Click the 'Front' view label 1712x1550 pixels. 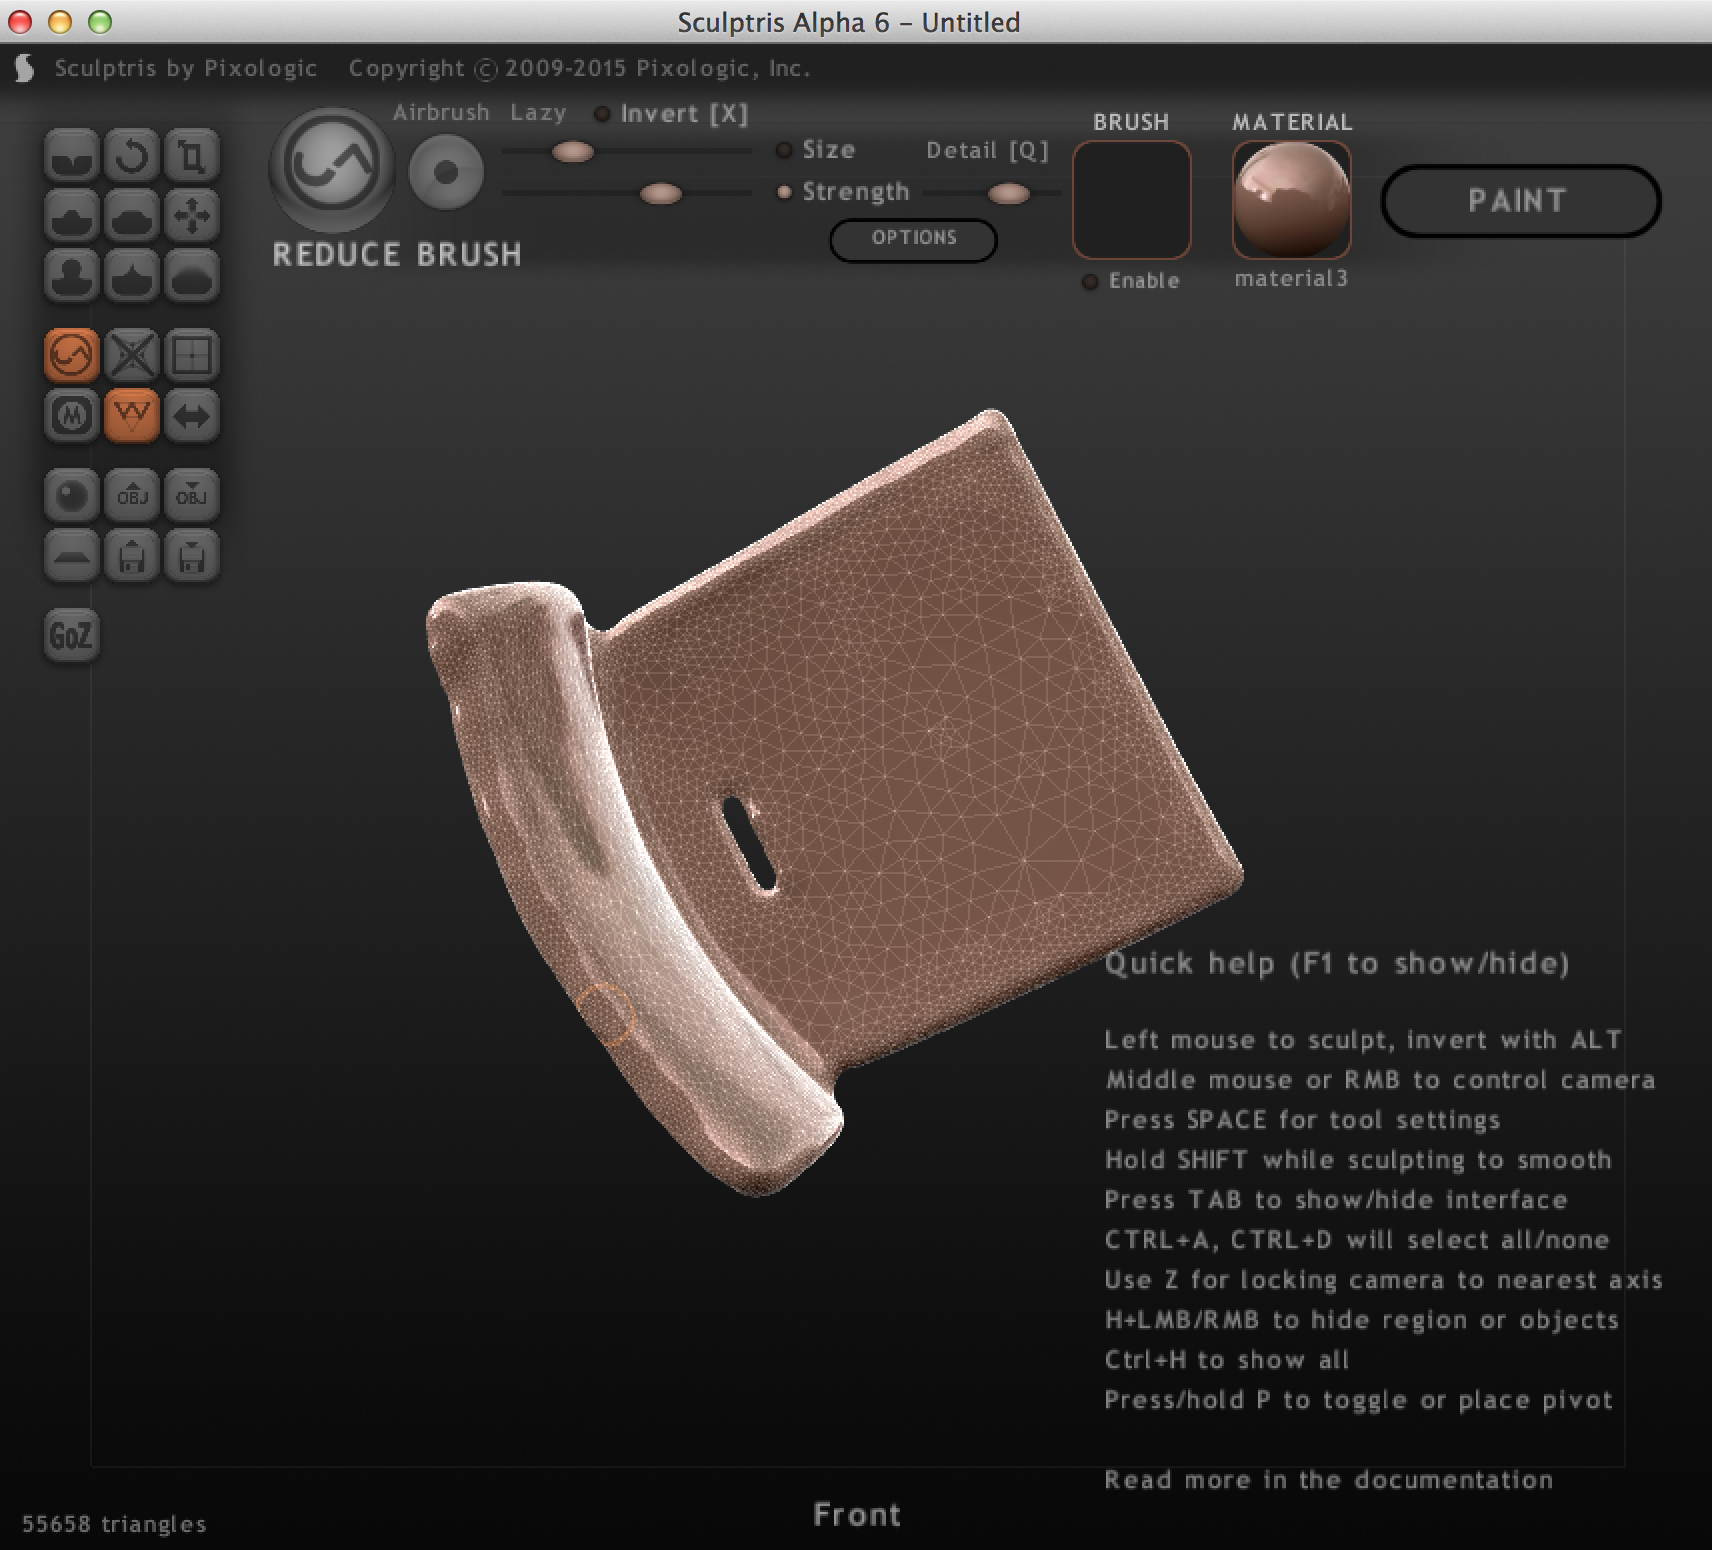click(857, 1514)
